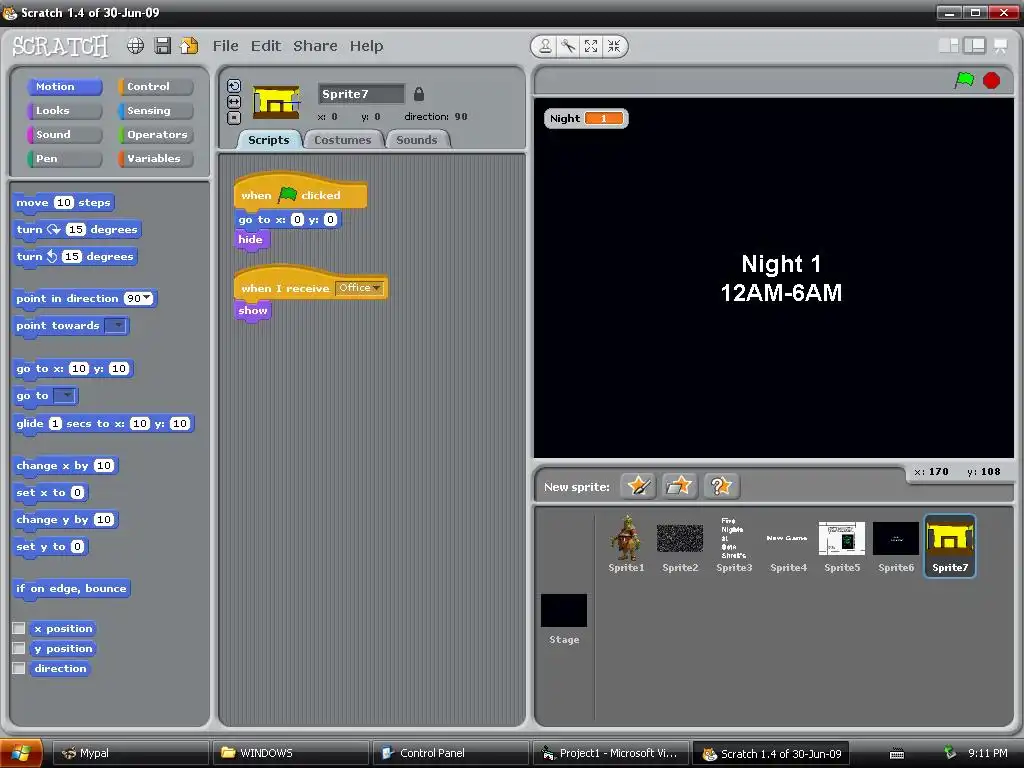Select the shrink sprite tool
Viewport: 1024px width, 768px height.
pos(614,46)
